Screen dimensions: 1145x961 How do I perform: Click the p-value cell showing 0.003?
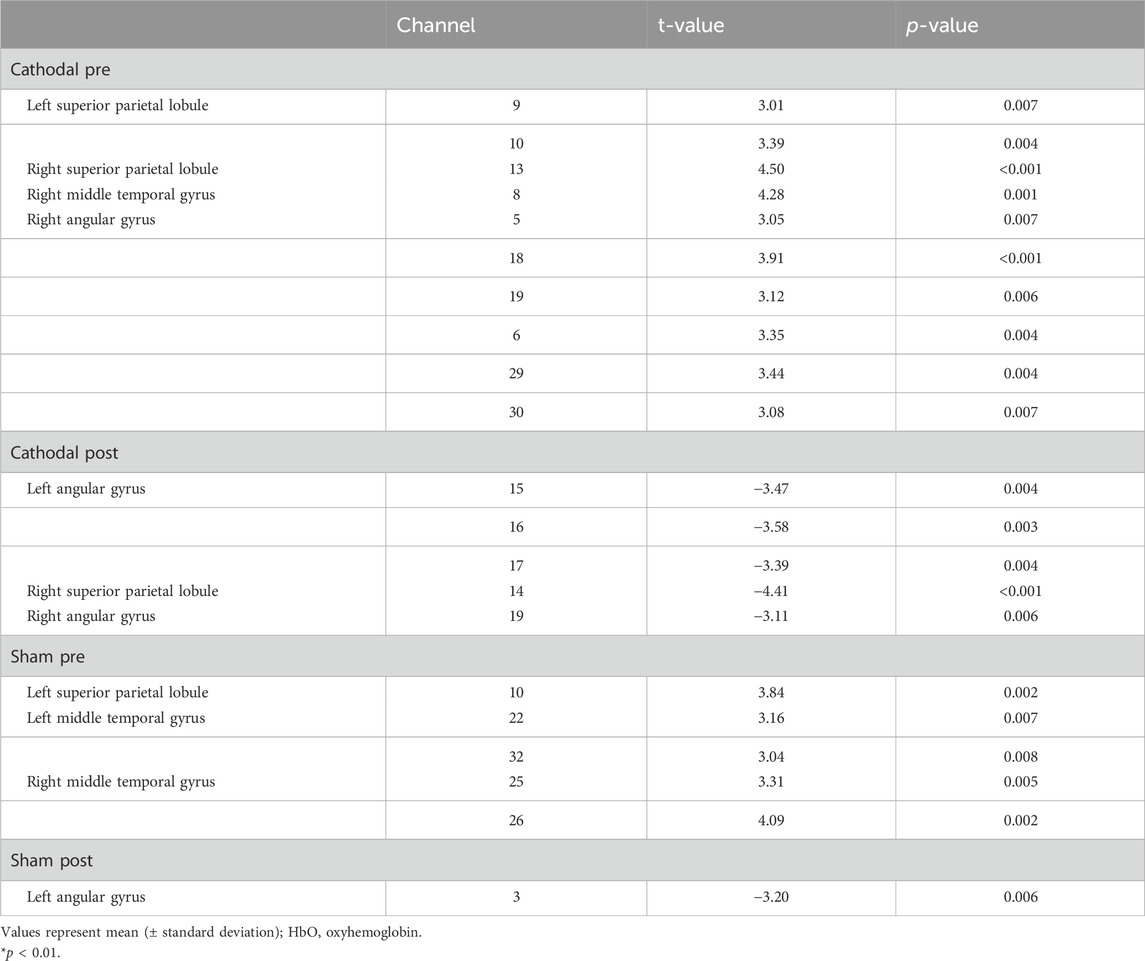(x=1019, y=527)
